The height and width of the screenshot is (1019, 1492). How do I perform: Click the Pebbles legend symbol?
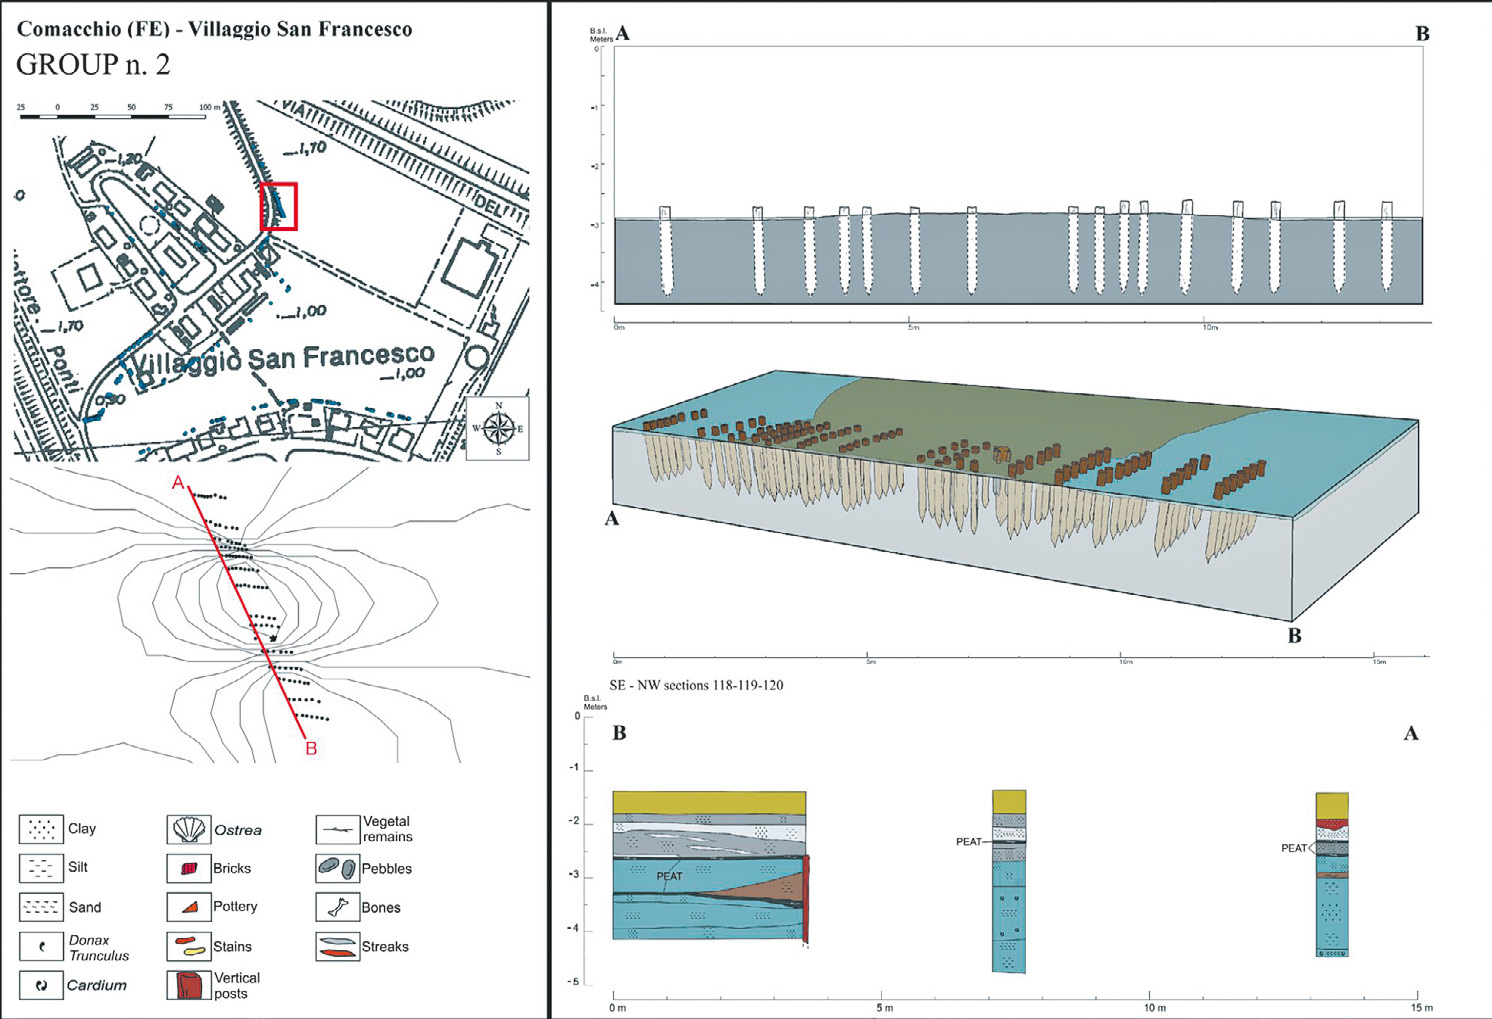(x=337, y=868)
